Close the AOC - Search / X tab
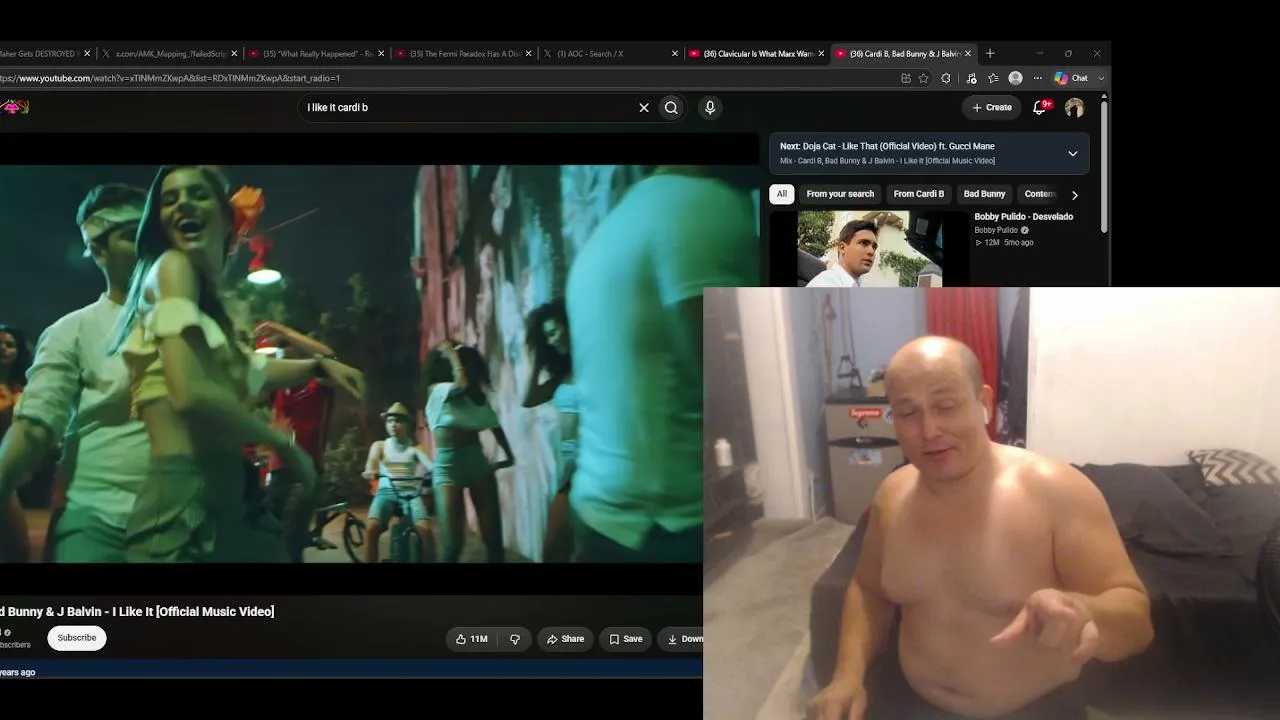1280x720 pixels. 675,54
